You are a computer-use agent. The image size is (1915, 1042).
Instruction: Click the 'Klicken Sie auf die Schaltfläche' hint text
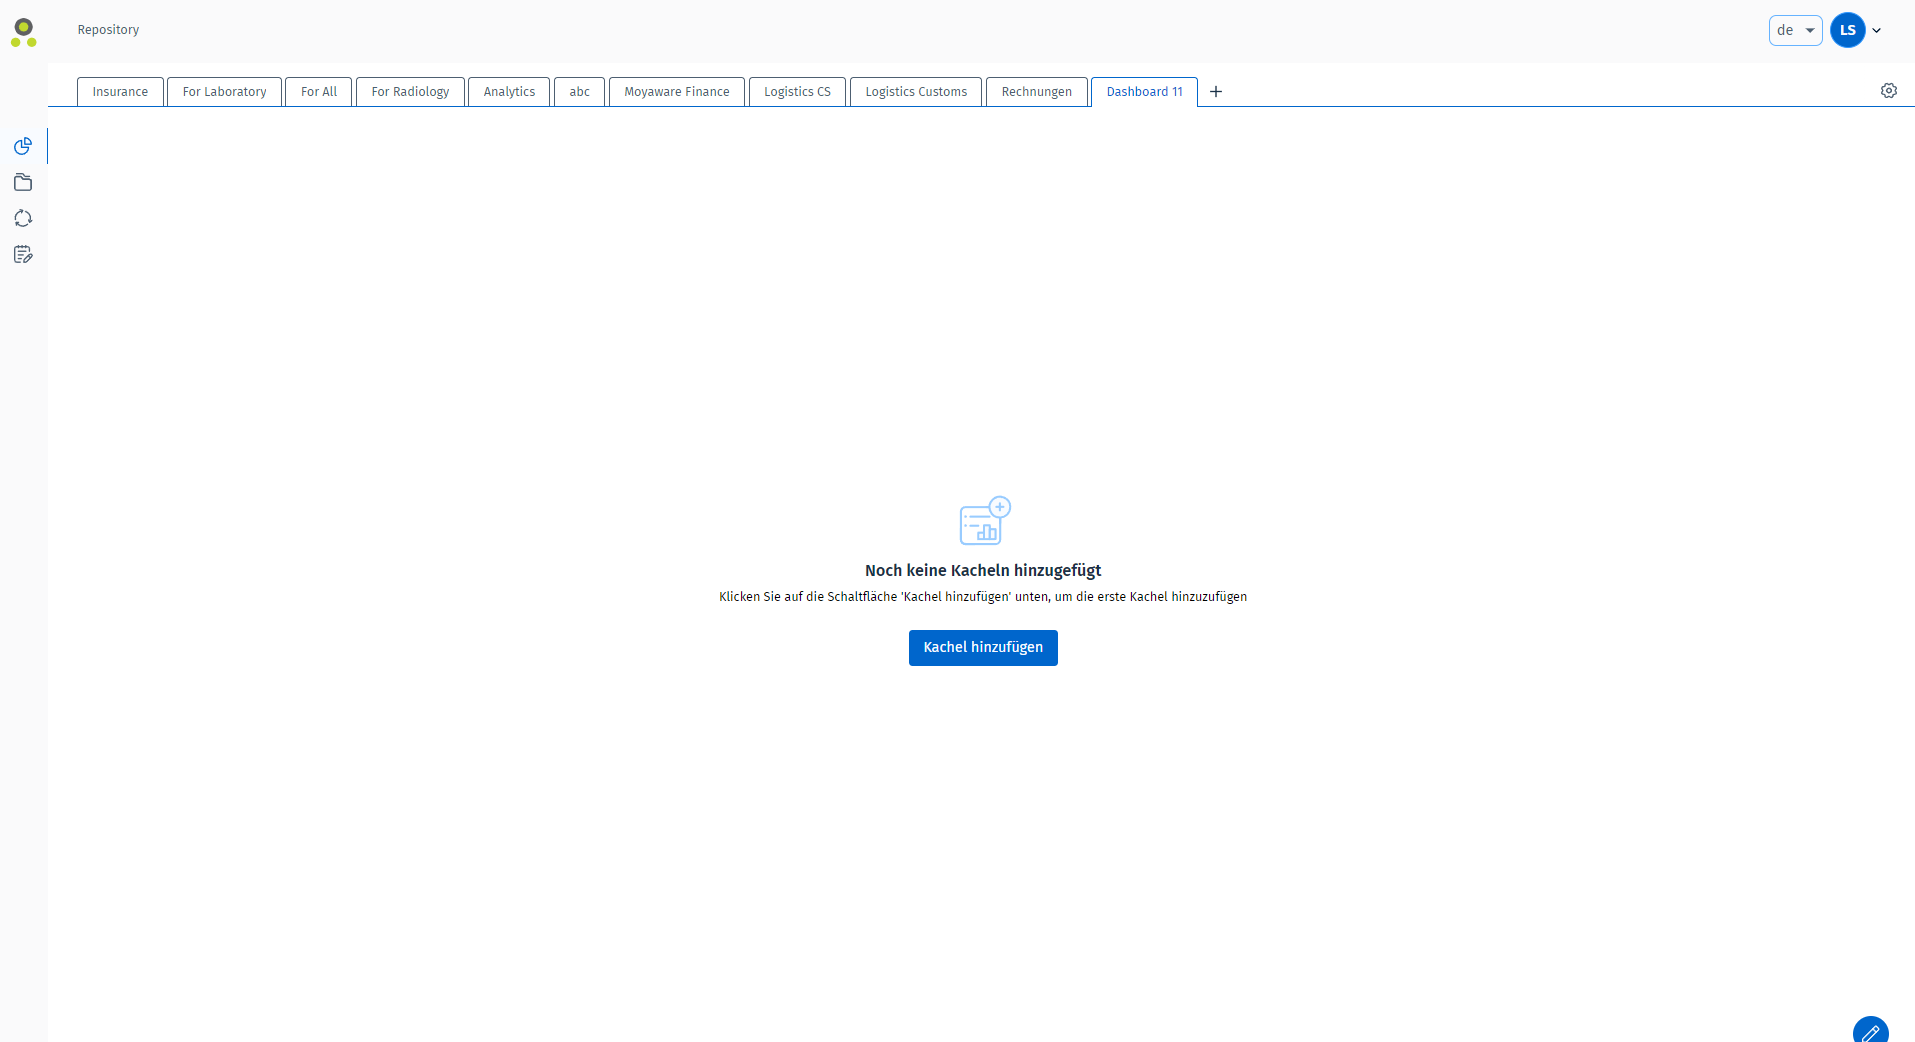coord(983,597)
